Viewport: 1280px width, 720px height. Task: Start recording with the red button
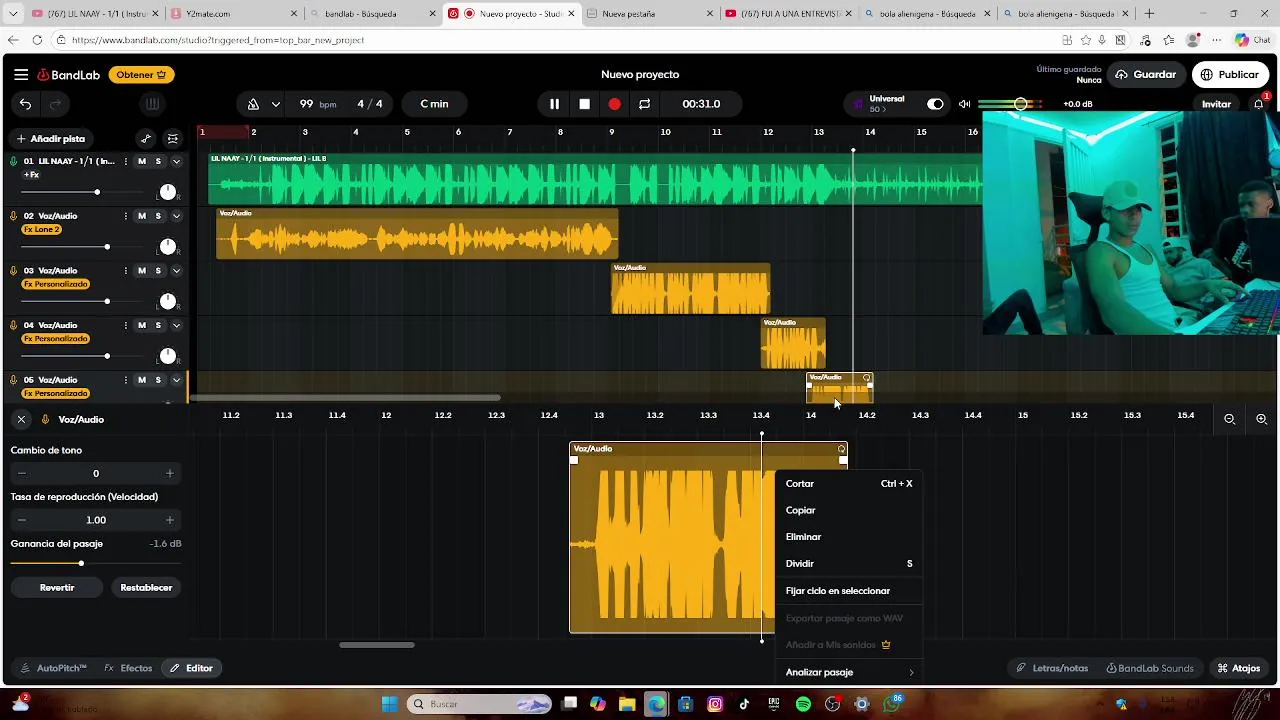coord(614,104)
